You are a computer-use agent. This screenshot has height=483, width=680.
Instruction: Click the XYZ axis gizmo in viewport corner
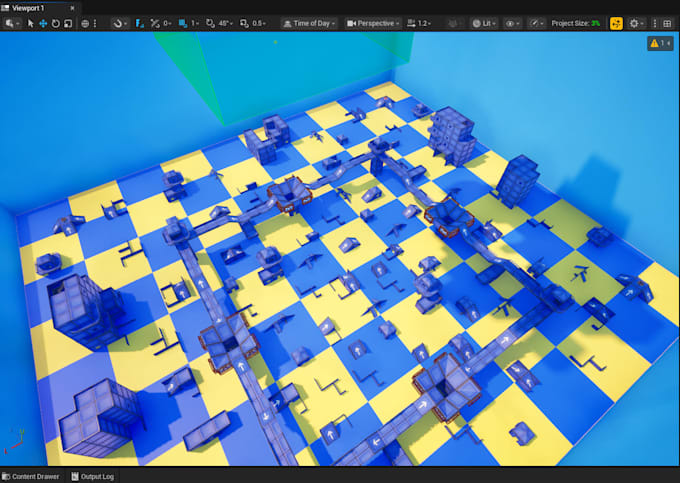[14, 442]
